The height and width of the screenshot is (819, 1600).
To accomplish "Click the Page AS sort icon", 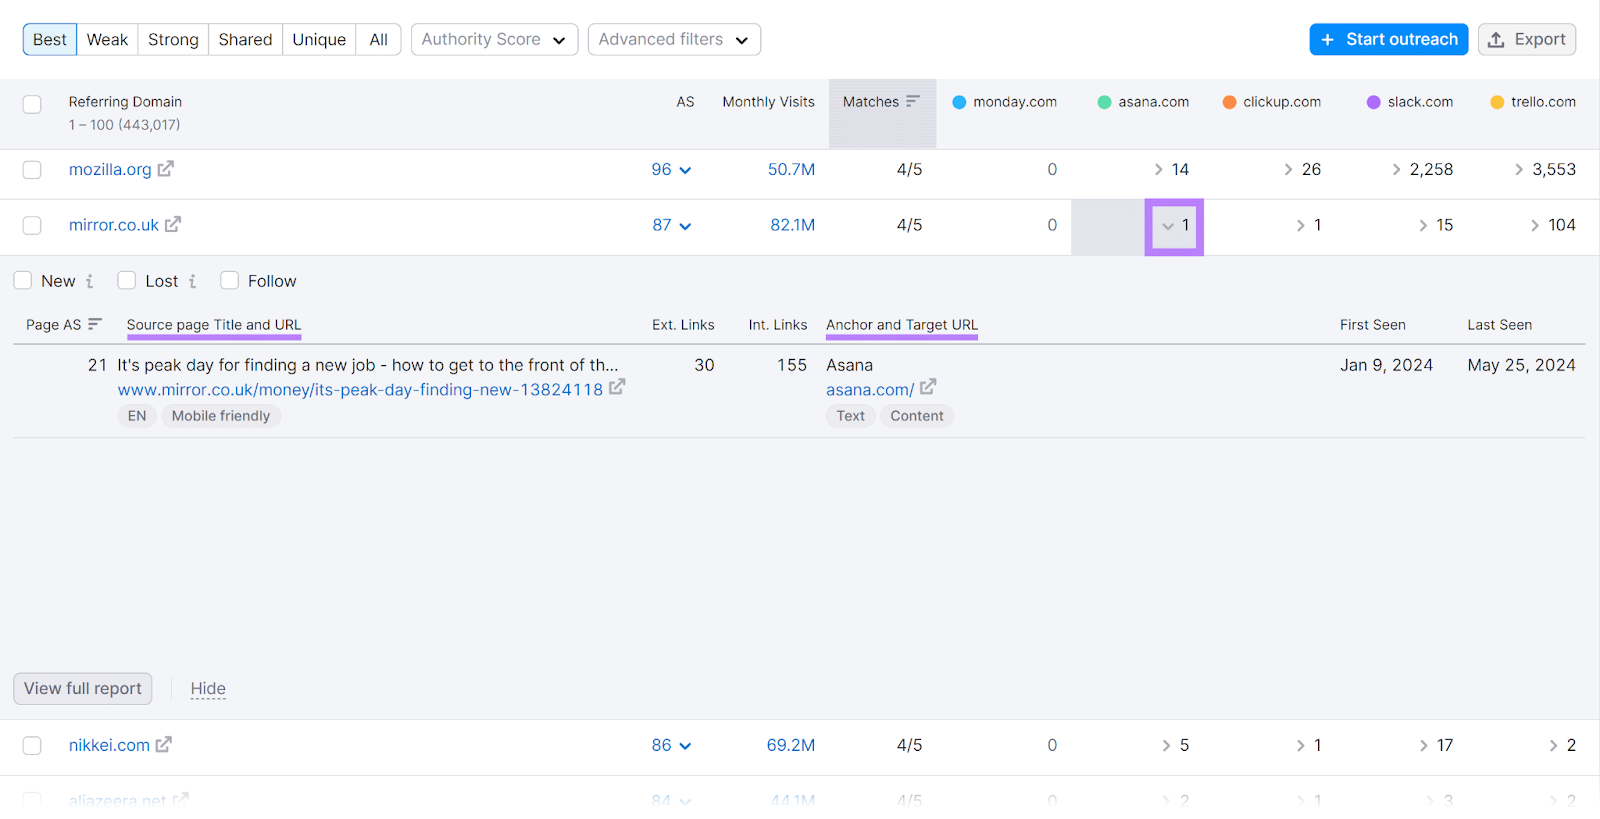I will (95, 324).
